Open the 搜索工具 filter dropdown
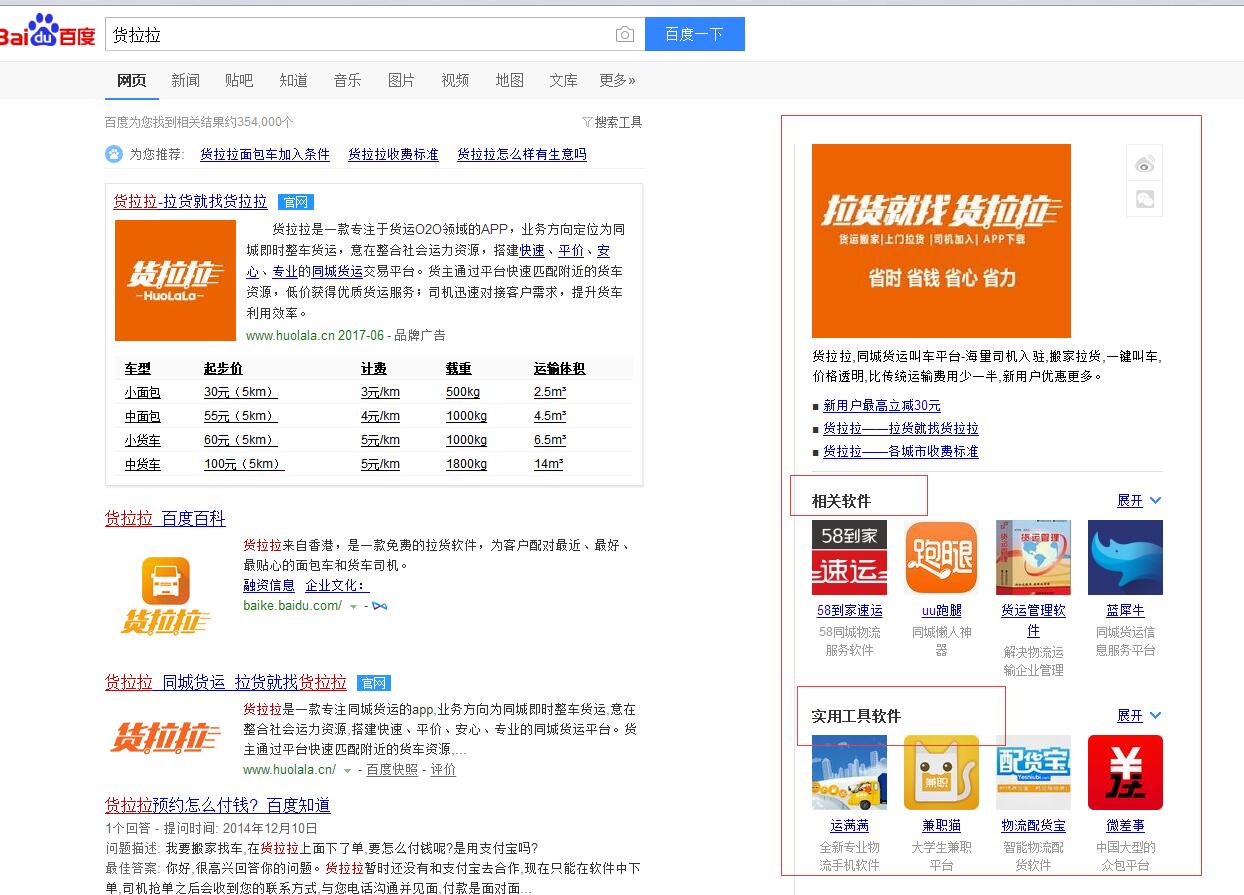The width and height of the screenshot is (1244, 895). [x=612, y=122]
